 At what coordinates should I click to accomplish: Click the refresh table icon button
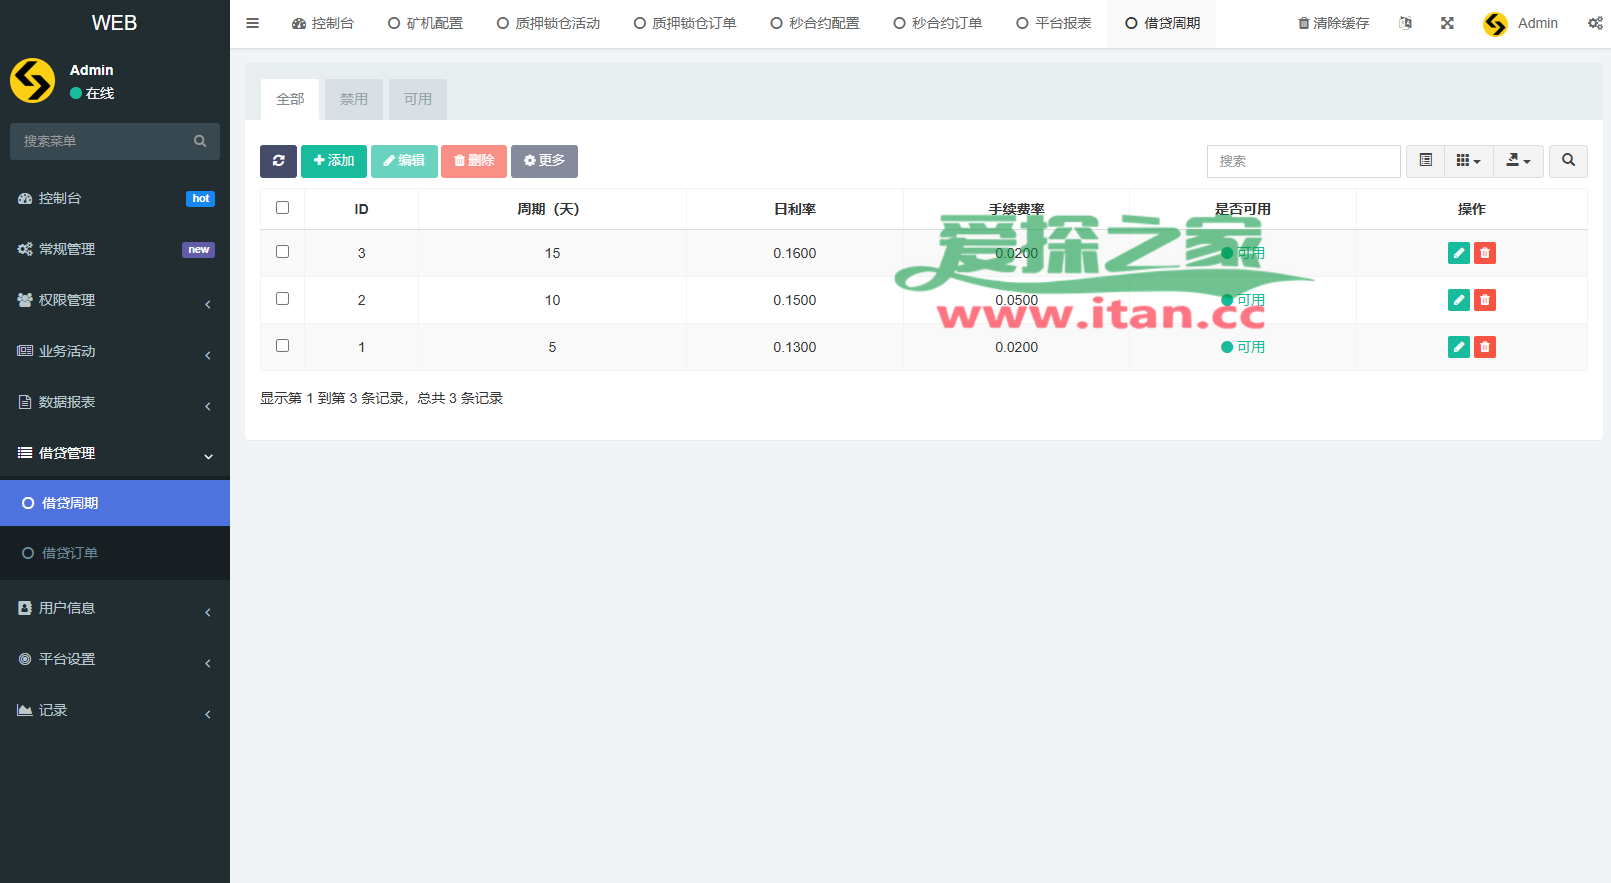pyautogui.click(x=278, y=161)
